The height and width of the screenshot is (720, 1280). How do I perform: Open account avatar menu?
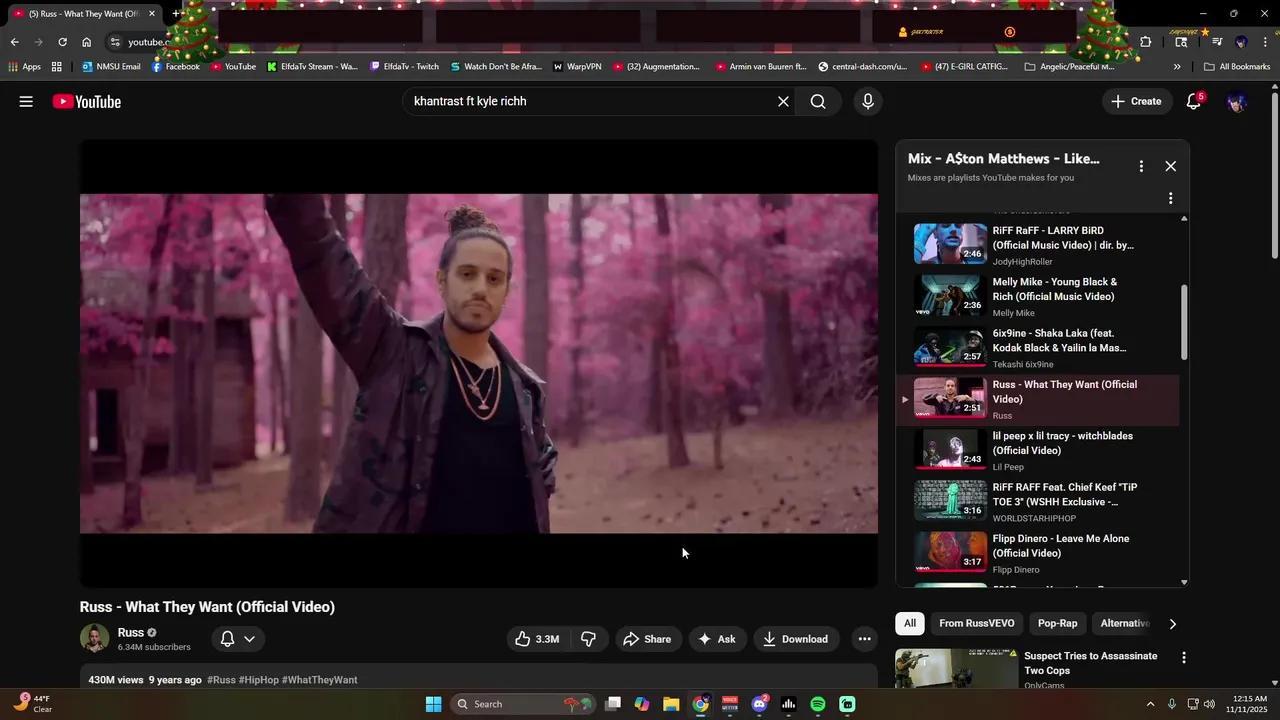[1238, 102]
